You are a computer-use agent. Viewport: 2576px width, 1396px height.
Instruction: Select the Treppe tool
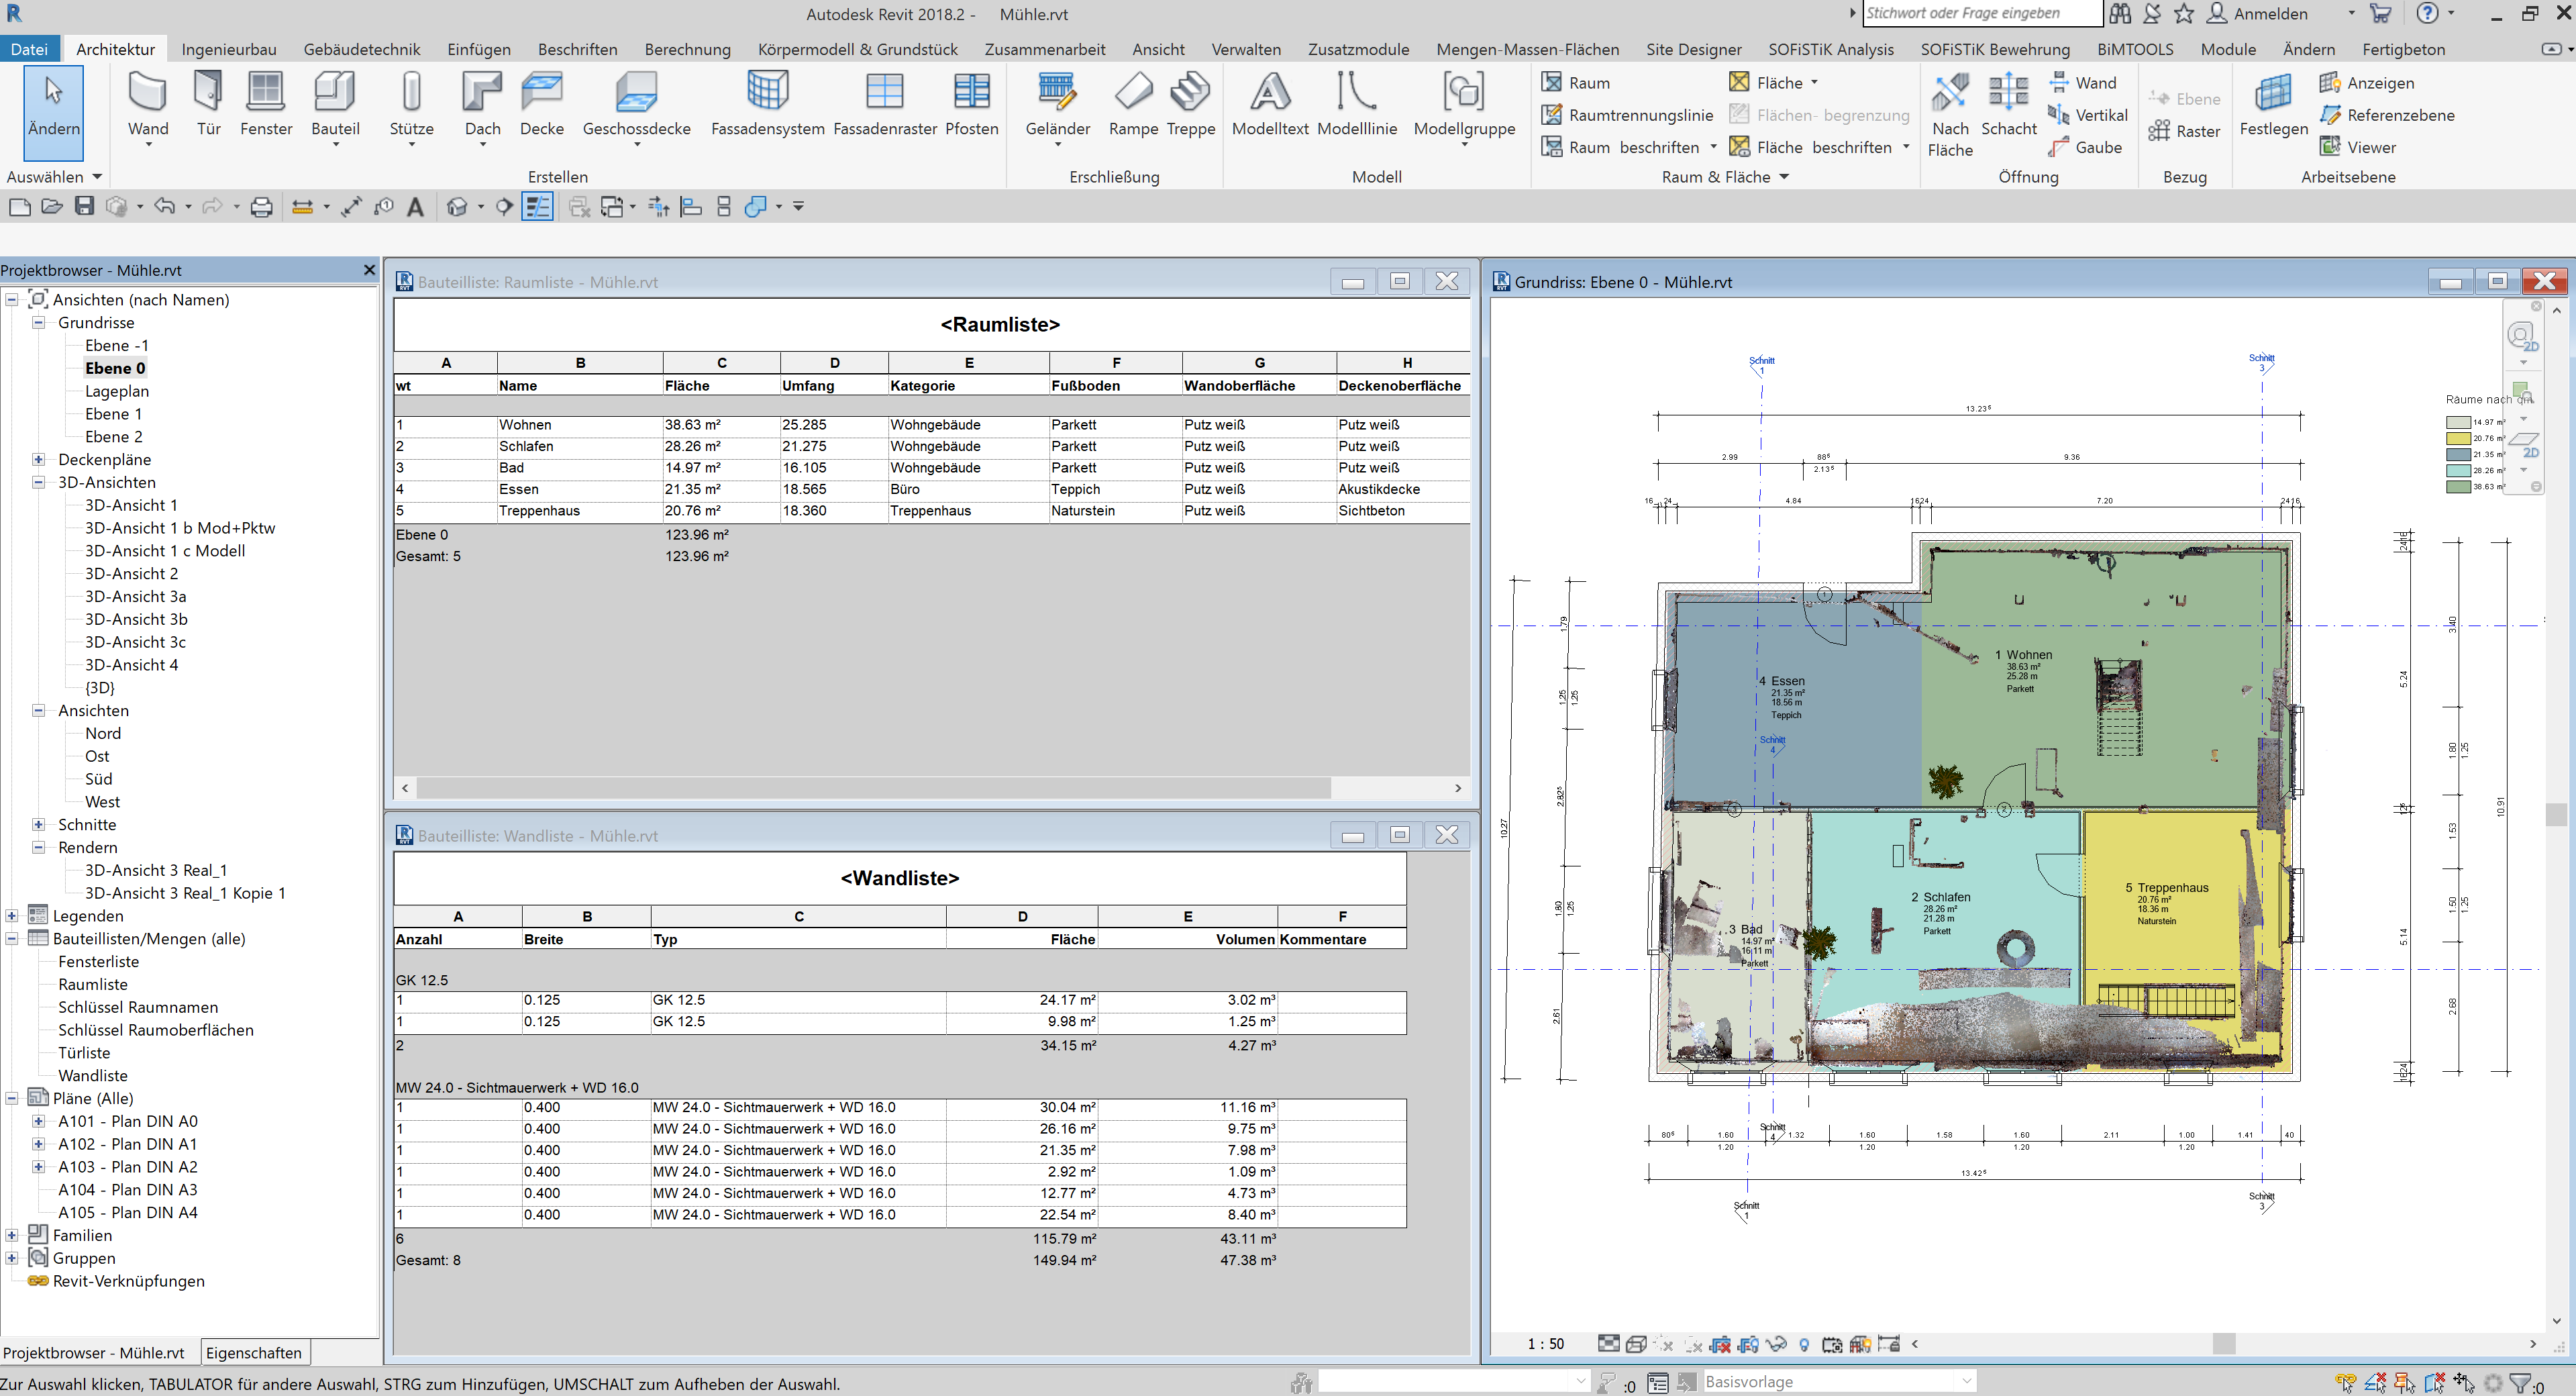point(1190,104)
